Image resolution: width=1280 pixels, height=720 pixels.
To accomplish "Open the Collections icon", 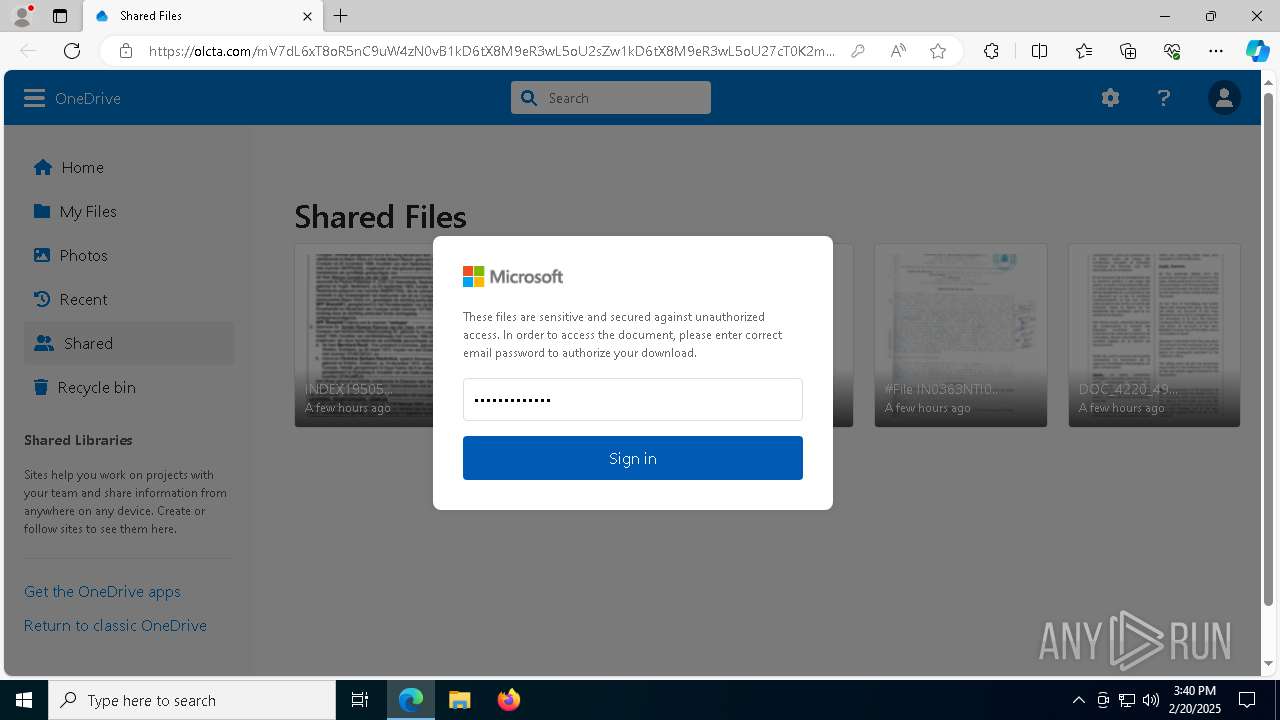I will click(1128, 51).
